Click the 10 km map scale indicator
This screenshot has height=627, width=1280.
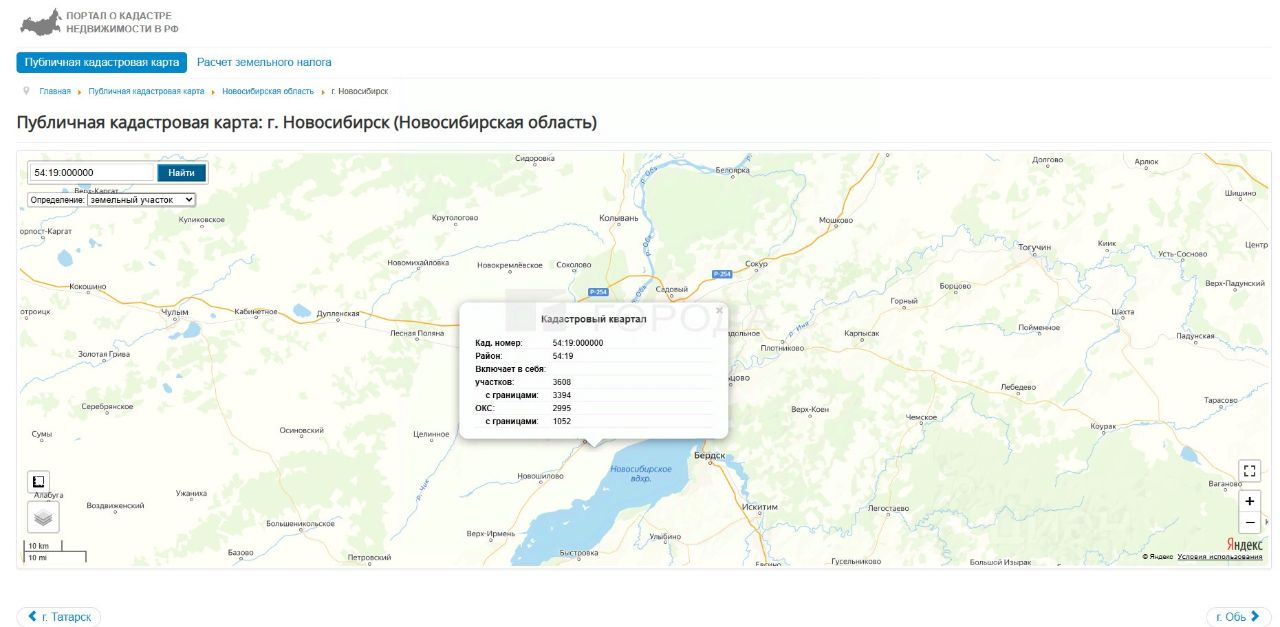pyautogui.click(x=43, y=546)
